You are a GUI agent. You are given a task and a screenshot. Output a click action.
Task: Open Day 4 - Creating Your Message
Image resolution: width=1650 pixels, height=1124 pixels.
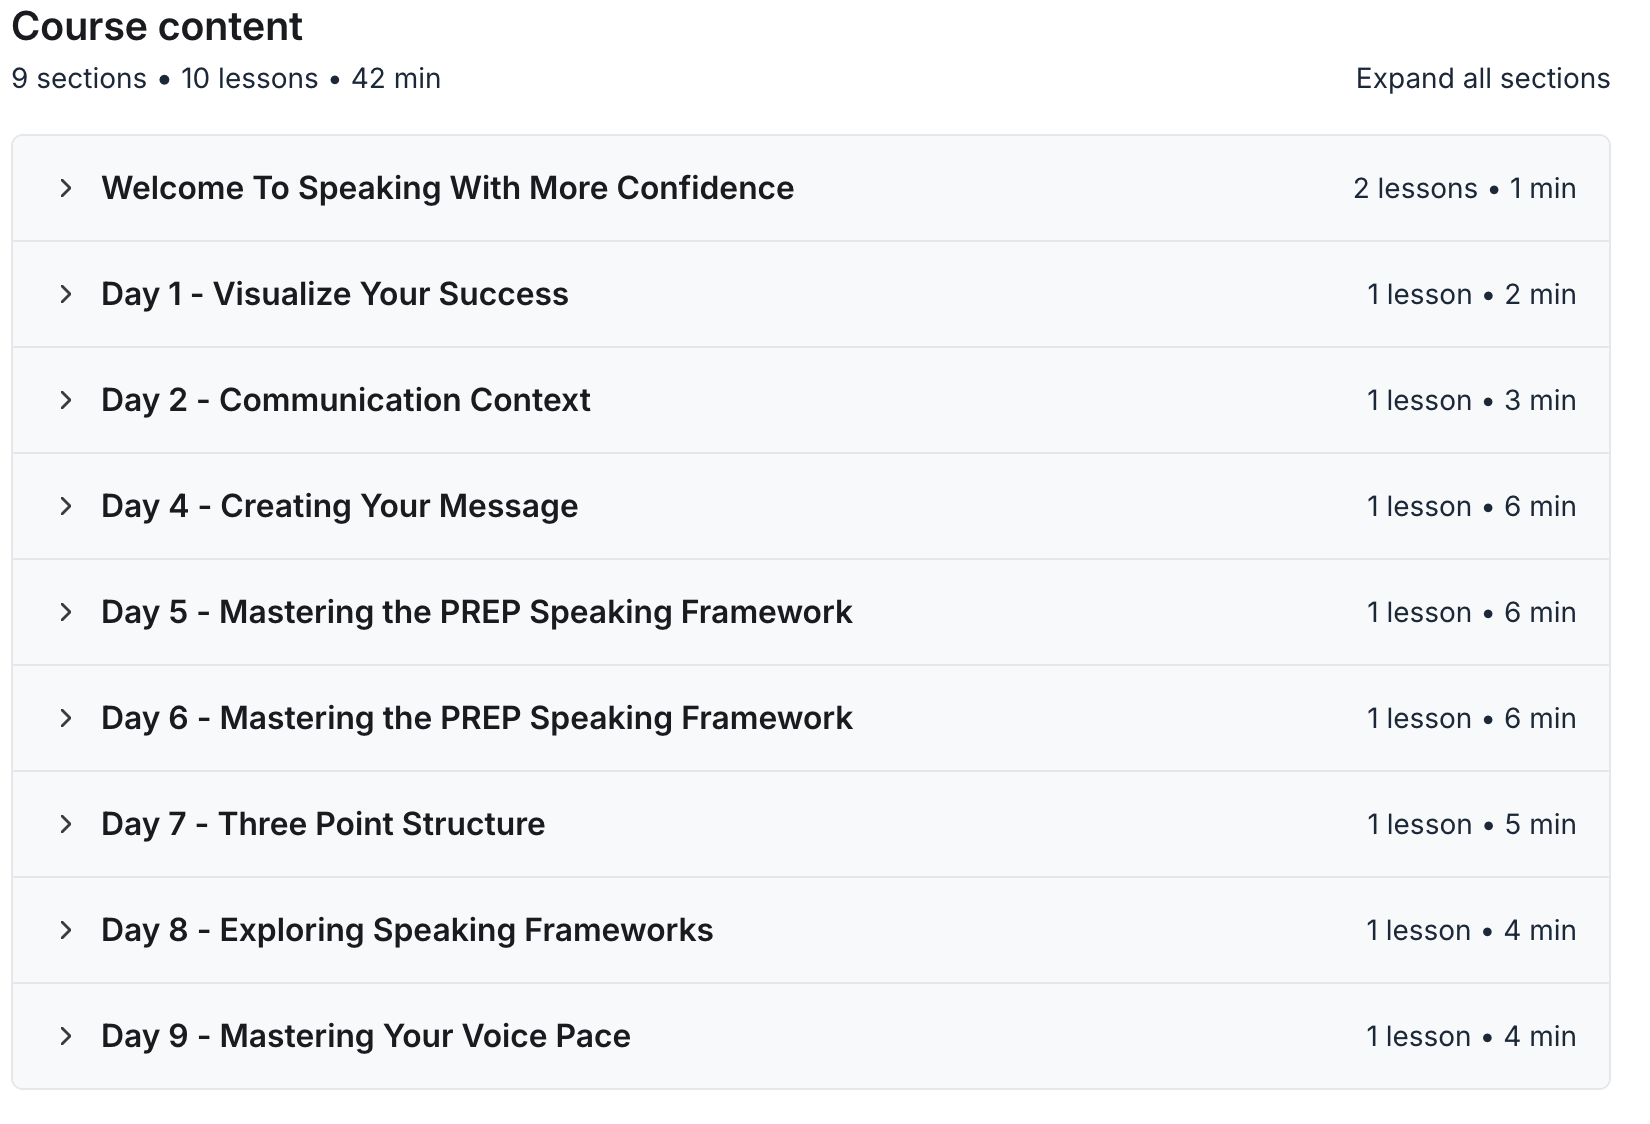pyautogui.click(x=340, y=506)
